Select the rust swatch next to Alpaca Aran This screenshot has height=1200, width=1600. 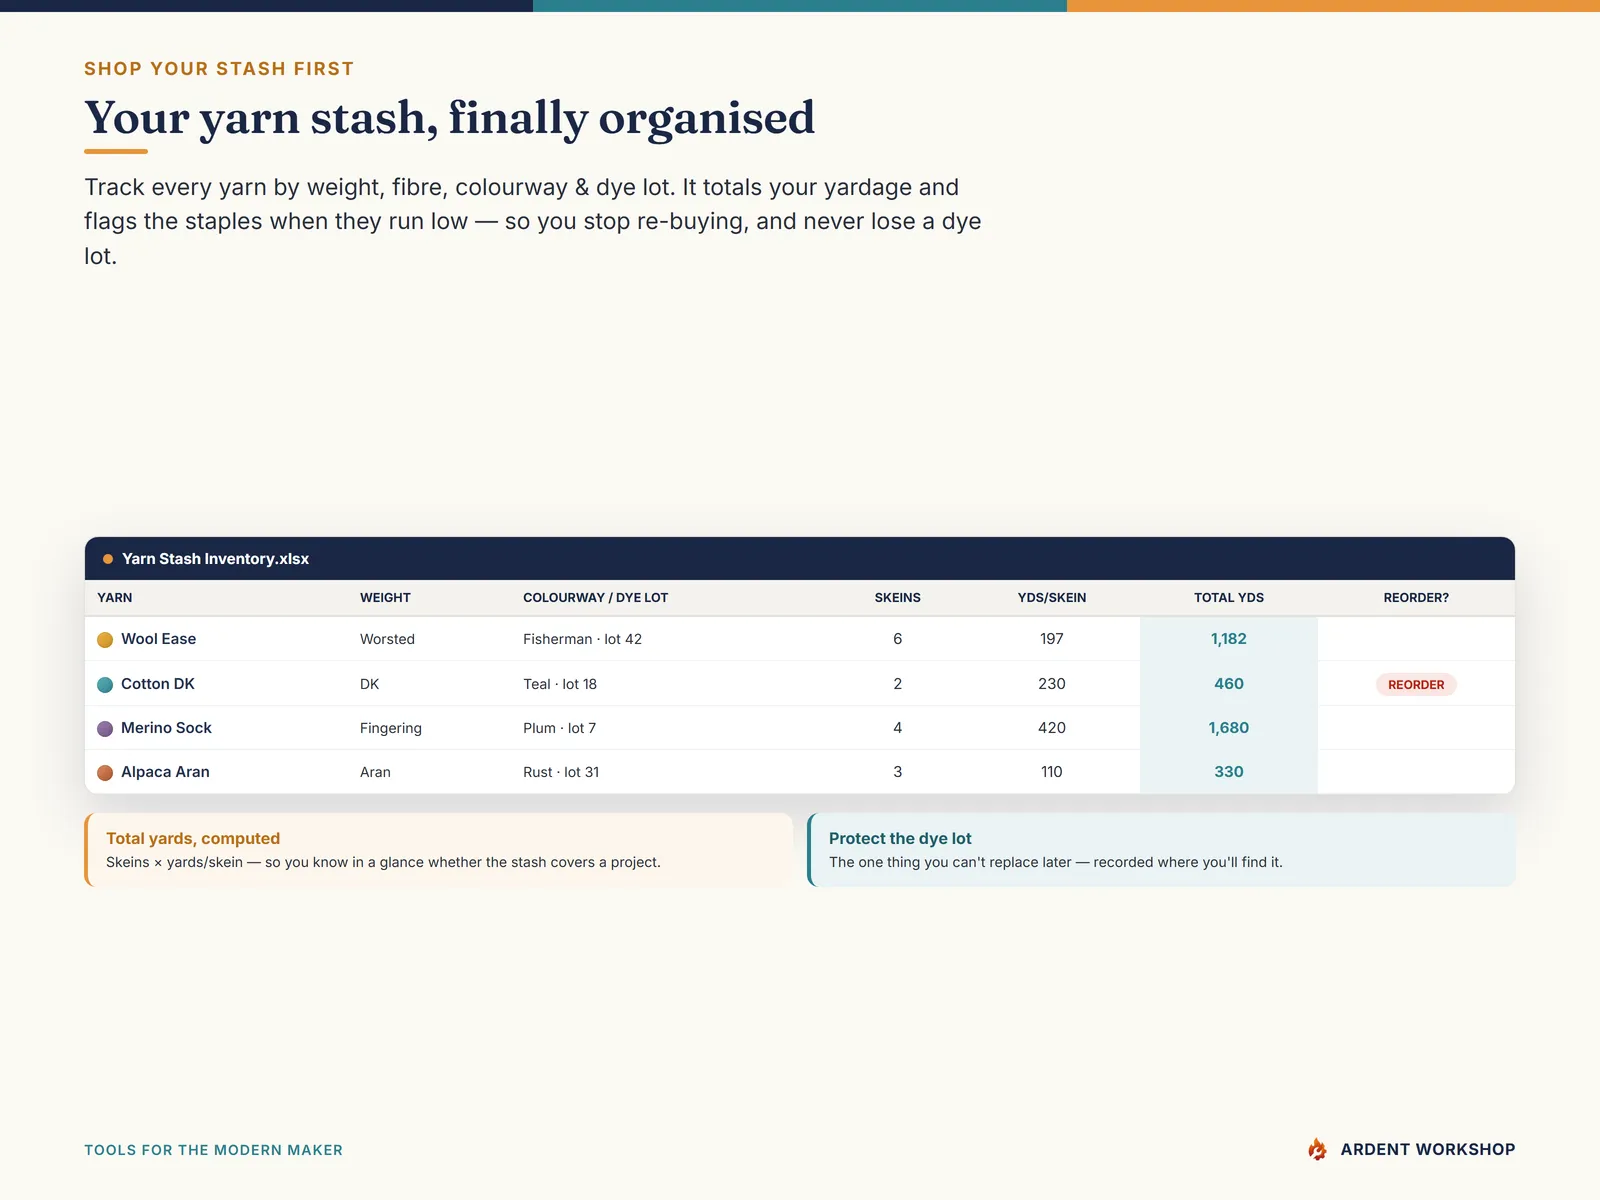[x=105, y=773]
